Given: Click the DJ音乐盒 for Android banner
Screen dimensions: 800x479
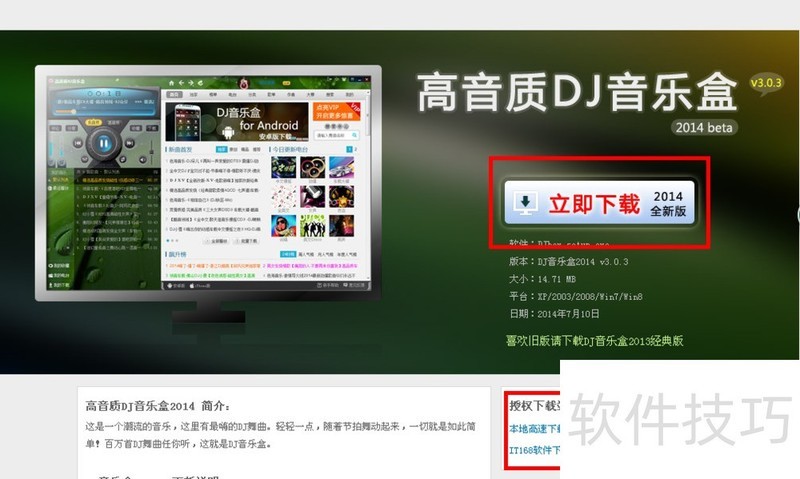Looking at the screenshot, I should click(237, 122).
